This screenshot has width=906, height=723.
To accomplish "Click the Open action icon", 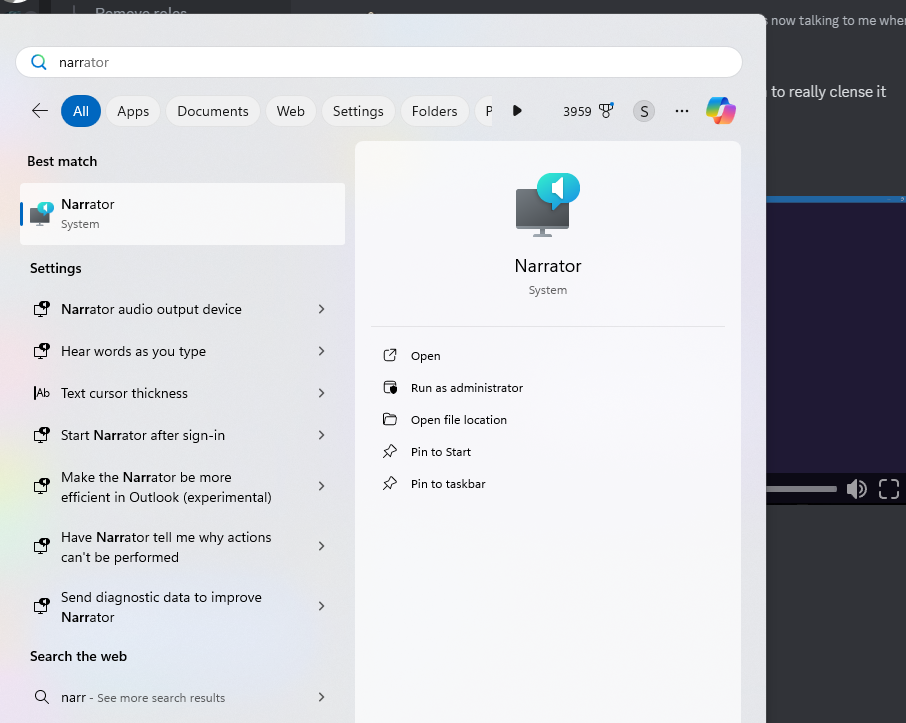I will pyautogui.click(x=390, y=355).
